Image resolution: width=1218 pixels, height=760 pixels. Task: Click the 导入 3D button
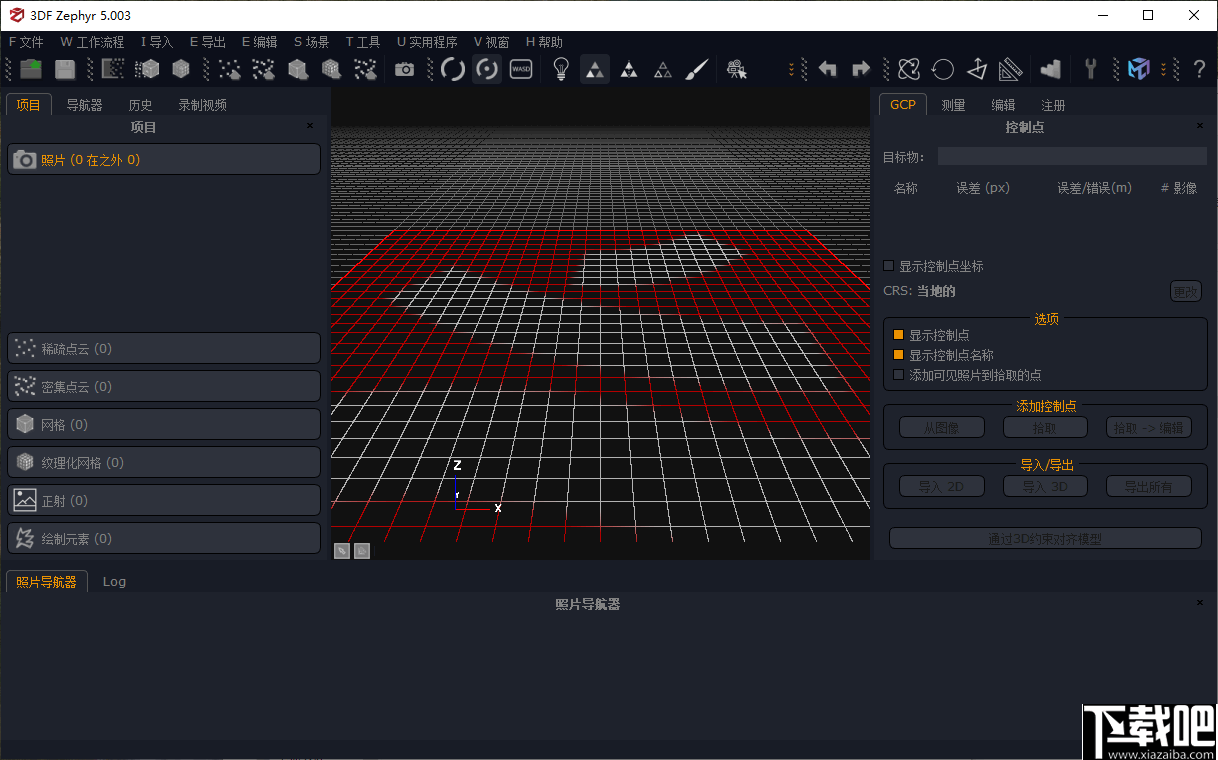coord(1044,486)
